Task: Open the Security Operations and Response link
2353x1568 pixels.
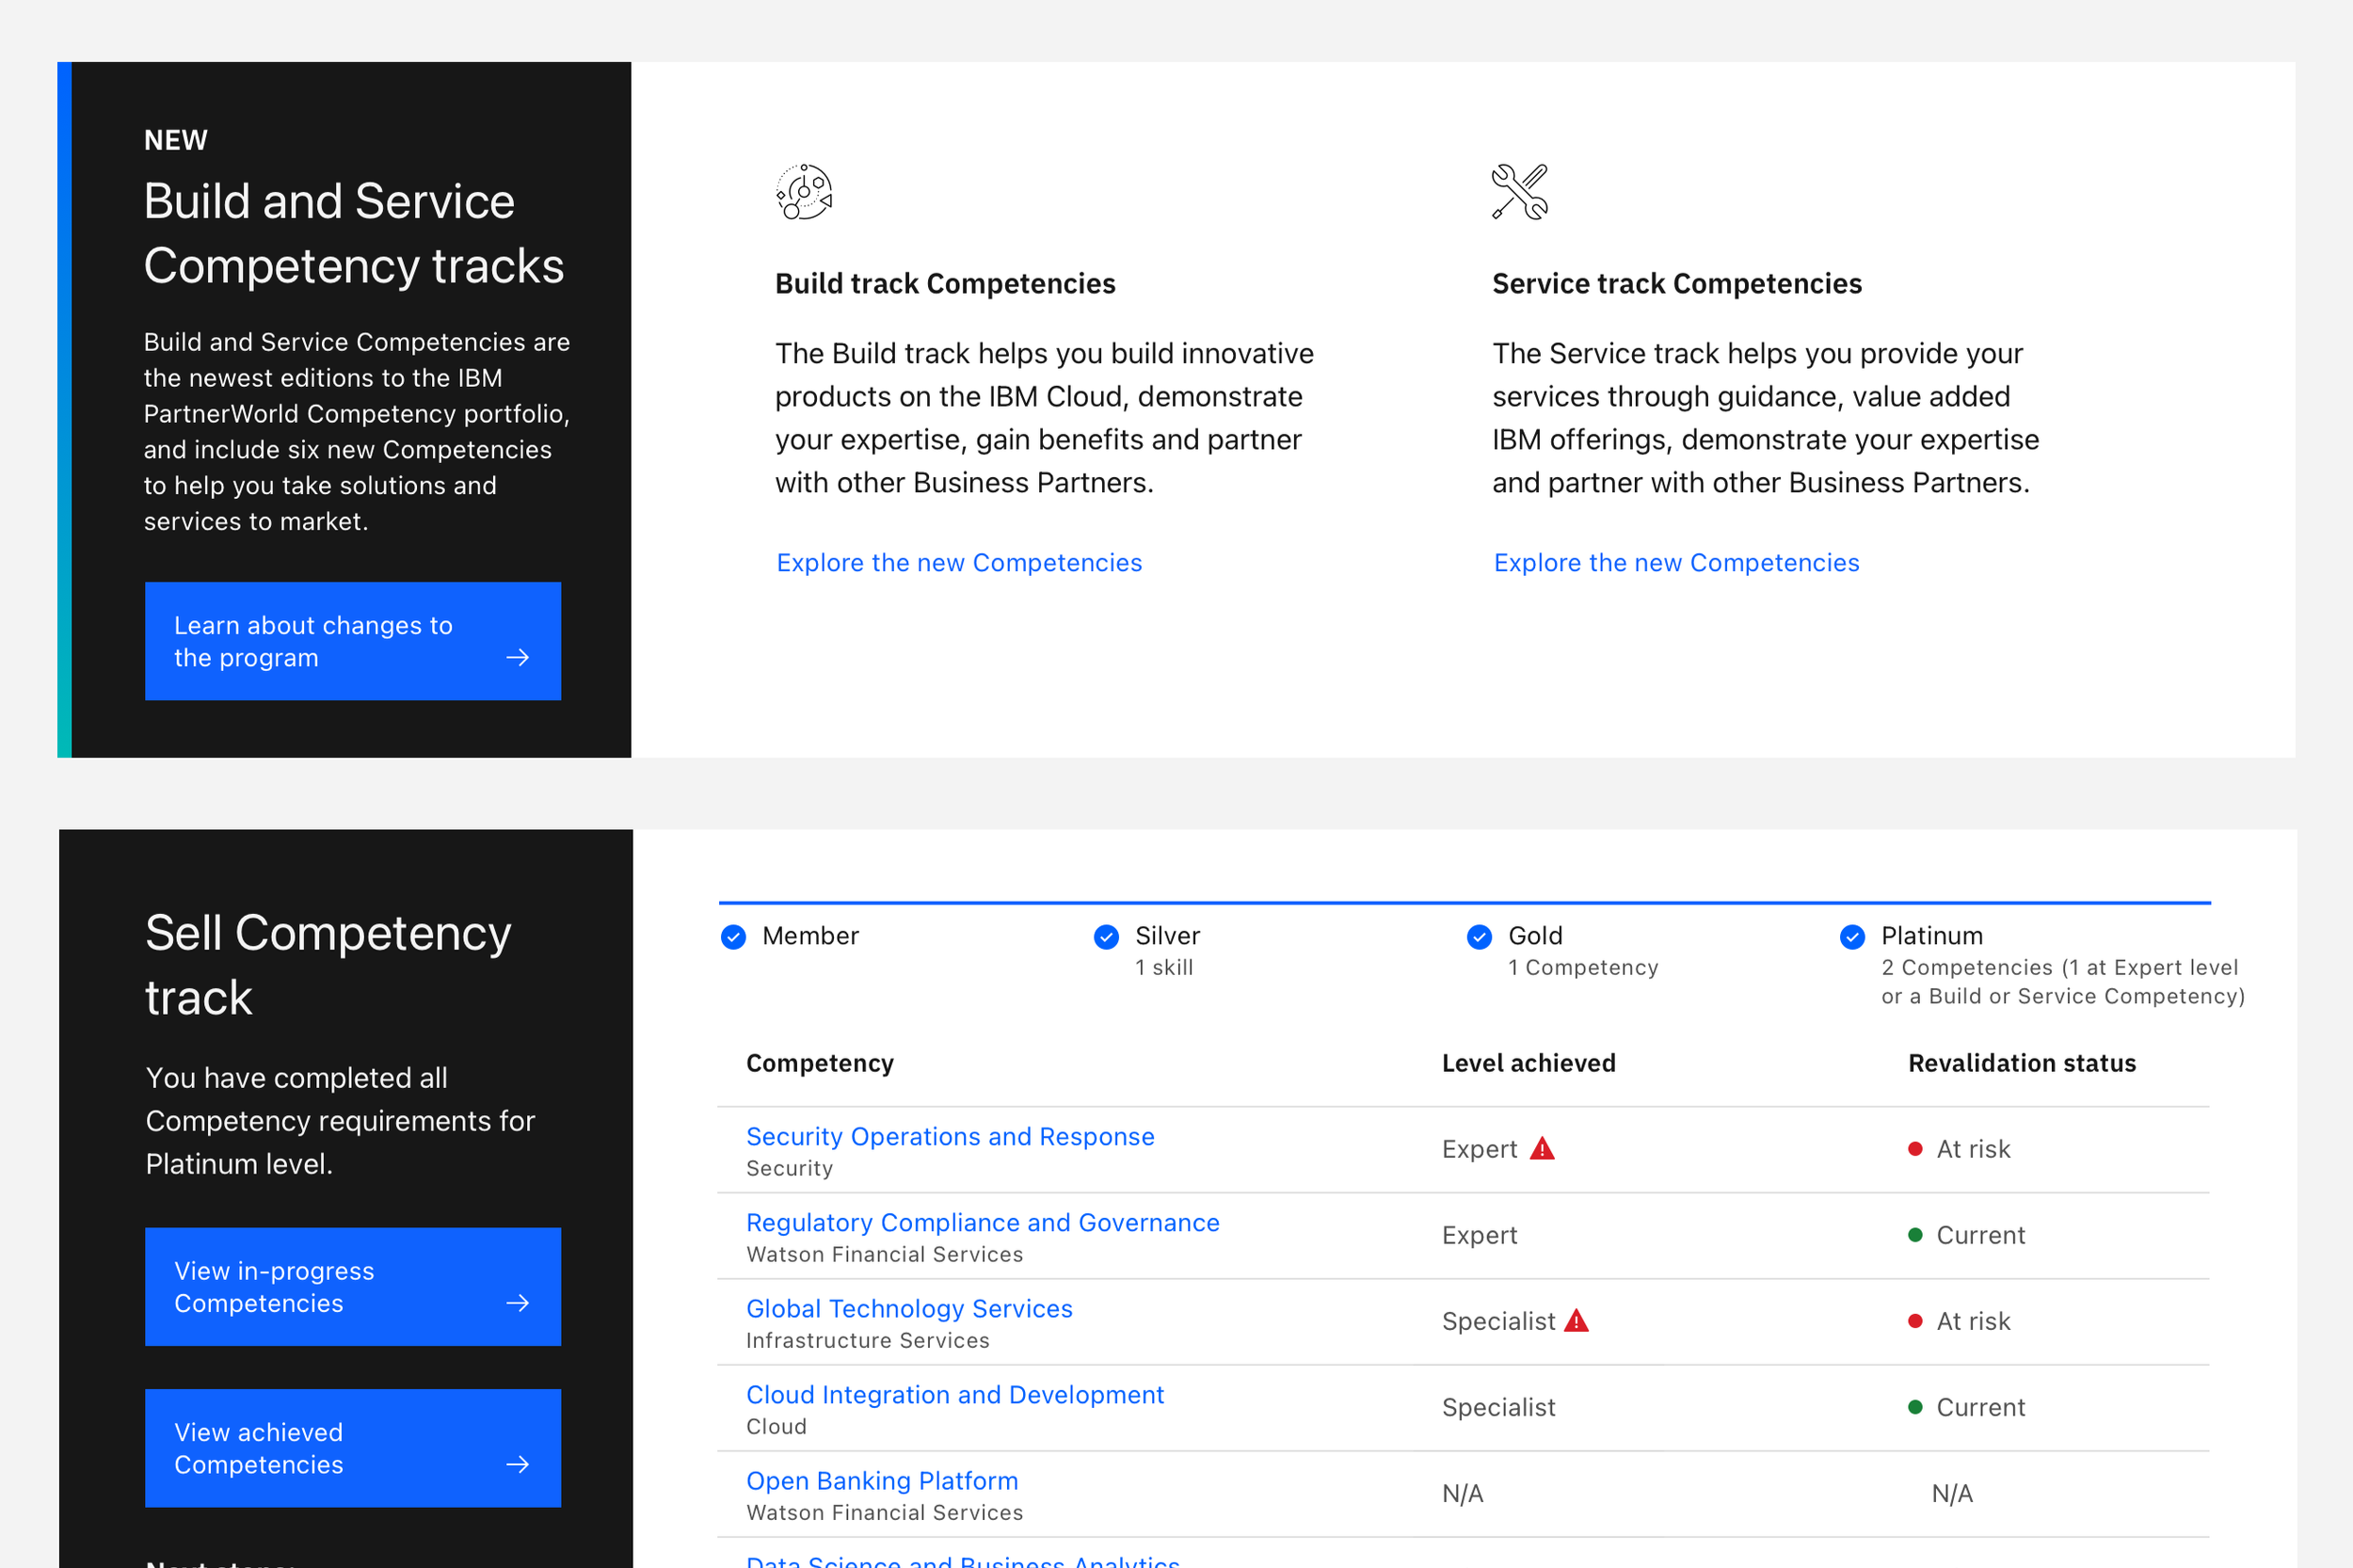Action: 950,1136
